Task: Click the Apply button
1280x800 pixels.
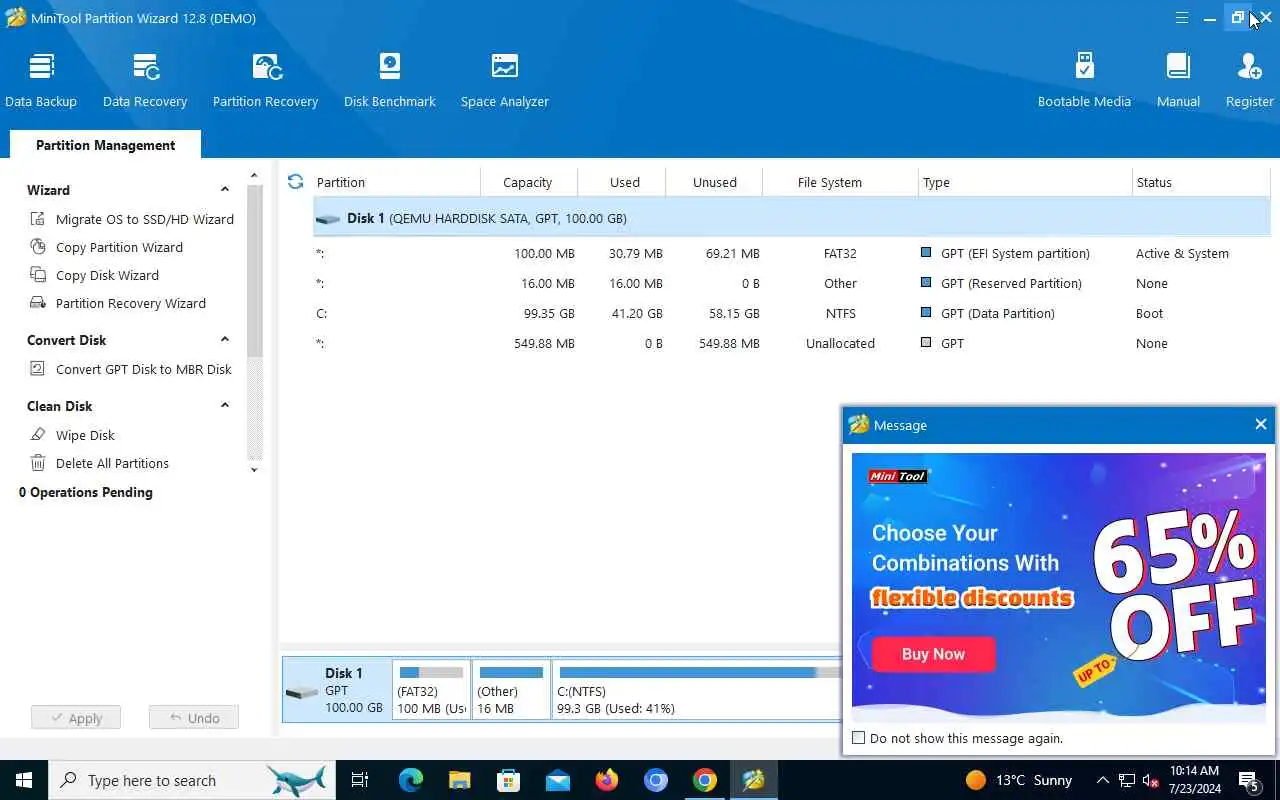Action: 76,718
